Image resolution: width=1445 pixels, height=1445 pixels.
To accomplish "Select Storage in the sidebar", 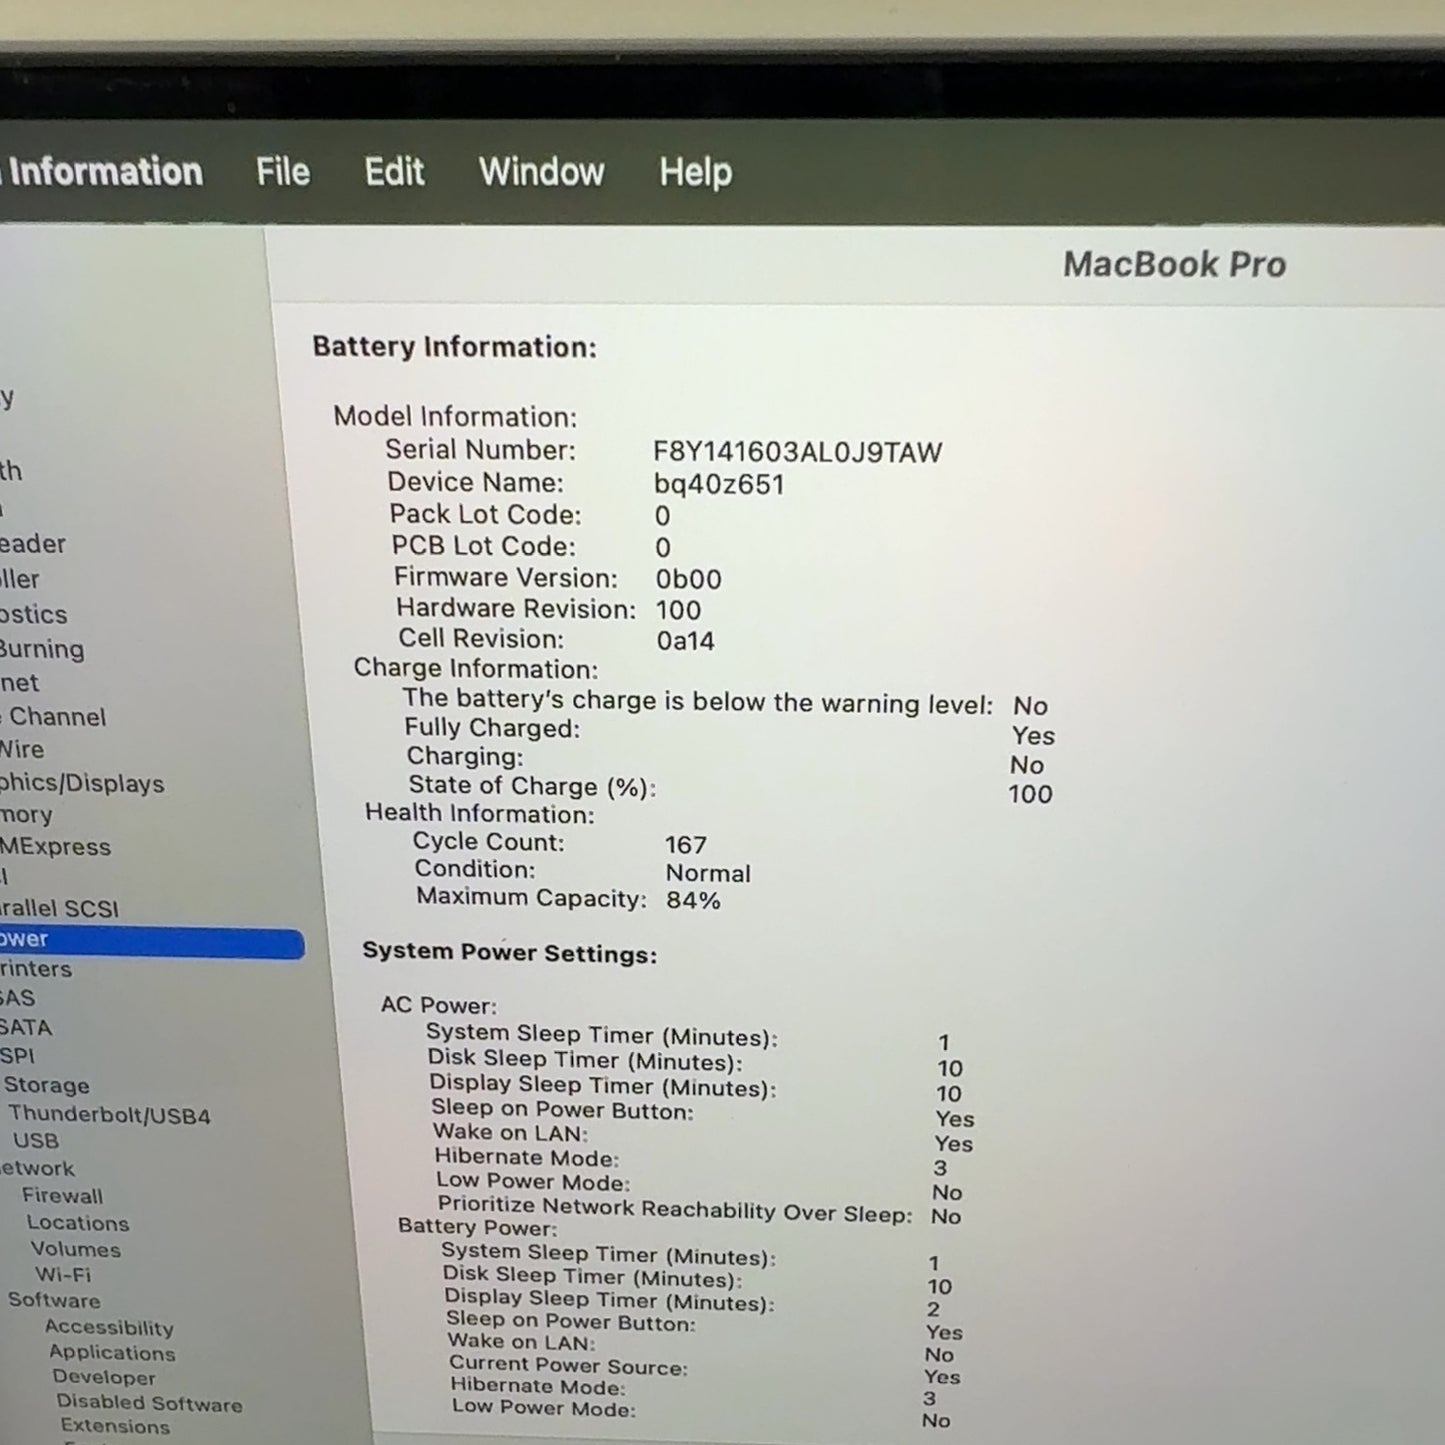I will 46,1085.
